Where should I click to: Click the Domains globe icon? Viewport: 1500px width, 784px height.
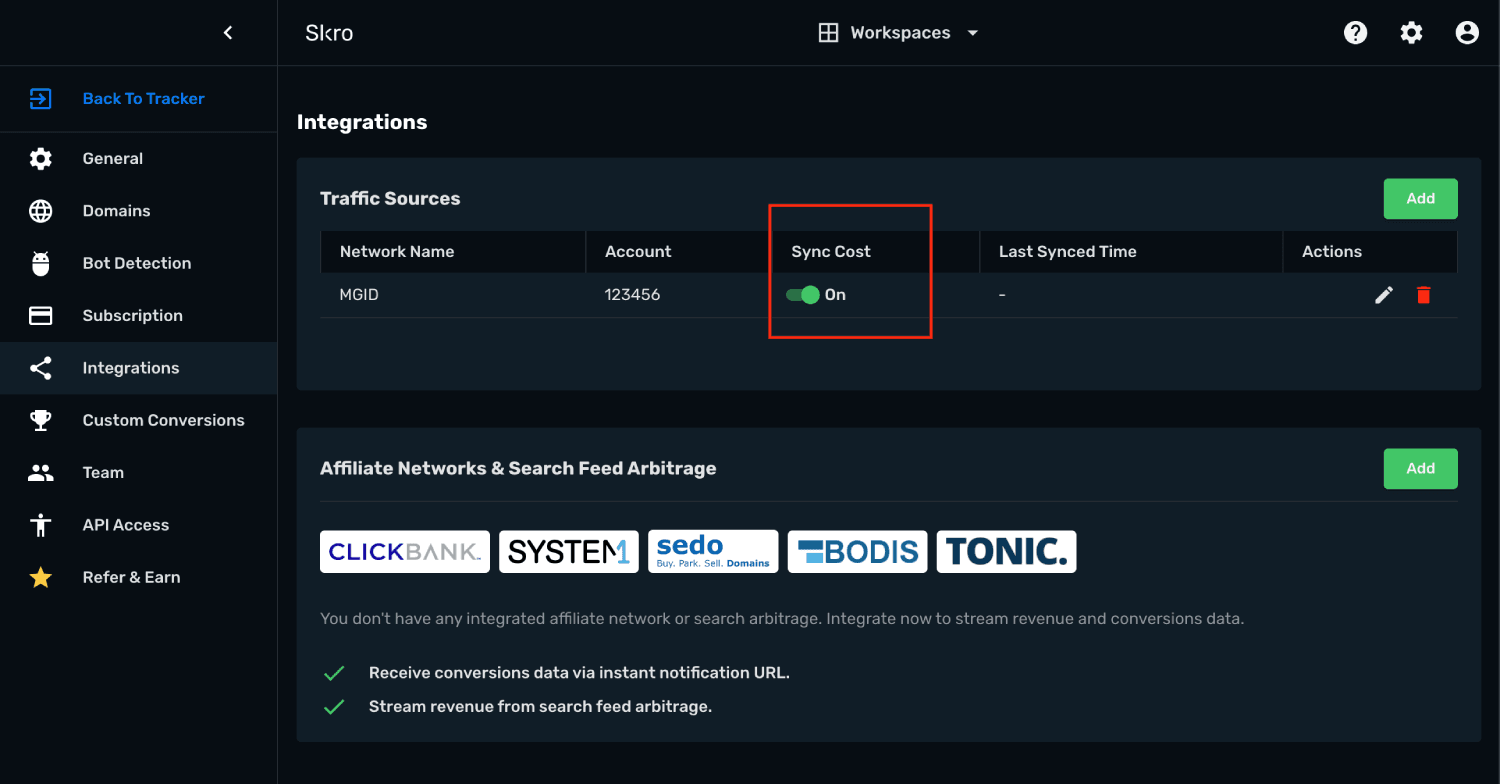coord(40,211)
